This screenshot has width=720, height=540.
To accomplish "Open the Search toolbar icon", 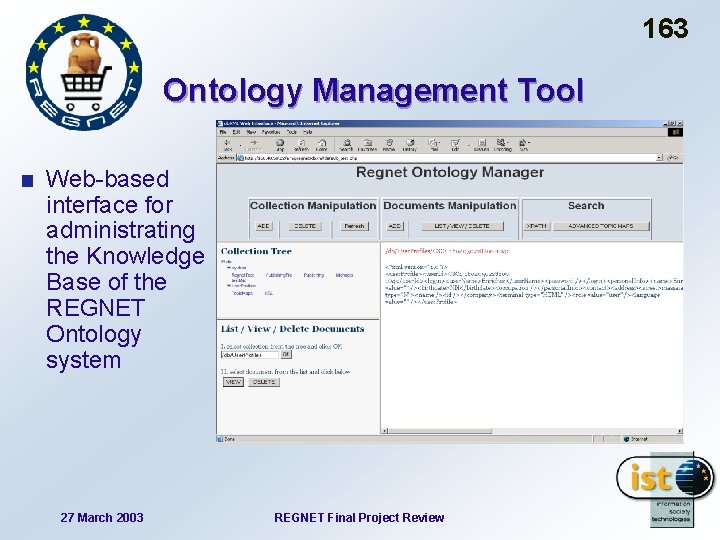I will click(347, 144).
